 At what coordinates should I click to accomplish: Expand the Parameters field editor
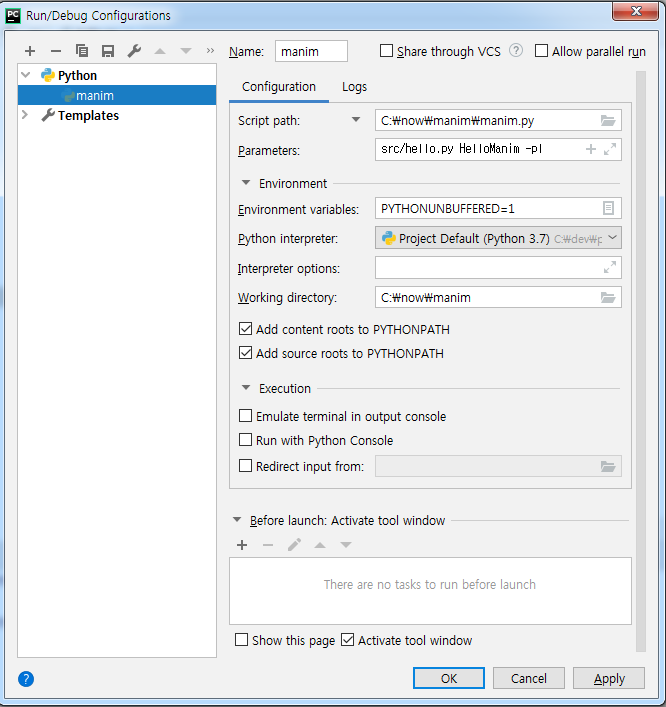(610, 149)
